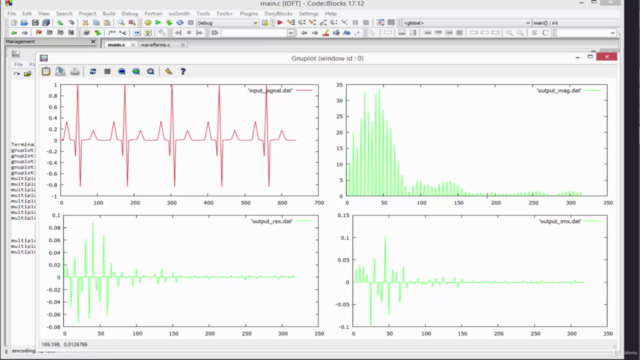
Task: Open the Settings menu
Action: click(x=308, y=13)
